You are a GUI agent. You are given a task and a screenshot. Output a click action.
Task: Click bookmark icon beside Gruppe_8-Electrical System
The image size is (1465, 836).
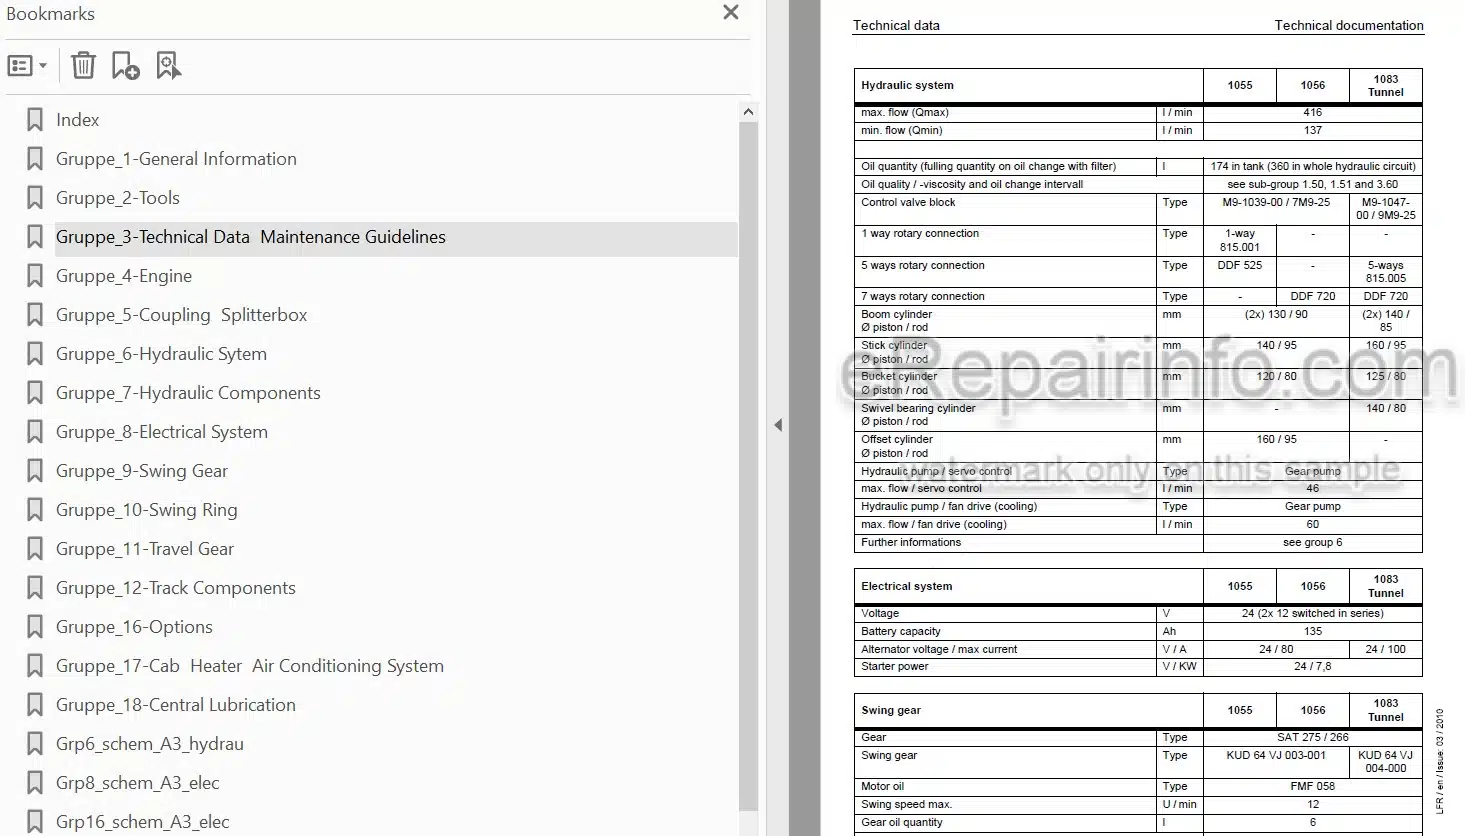pos(35,432)
